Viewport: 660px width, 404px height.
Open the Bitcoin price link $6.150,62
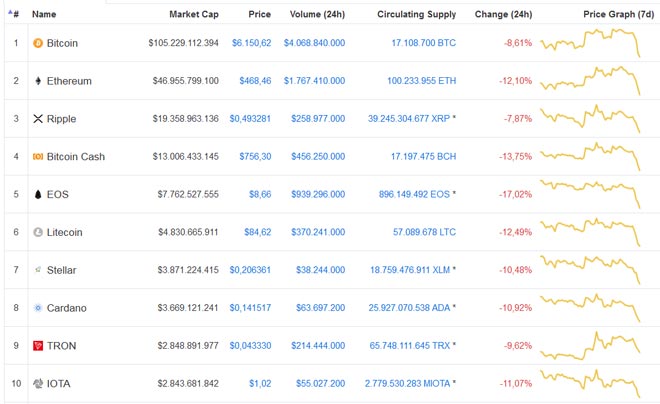251,44
